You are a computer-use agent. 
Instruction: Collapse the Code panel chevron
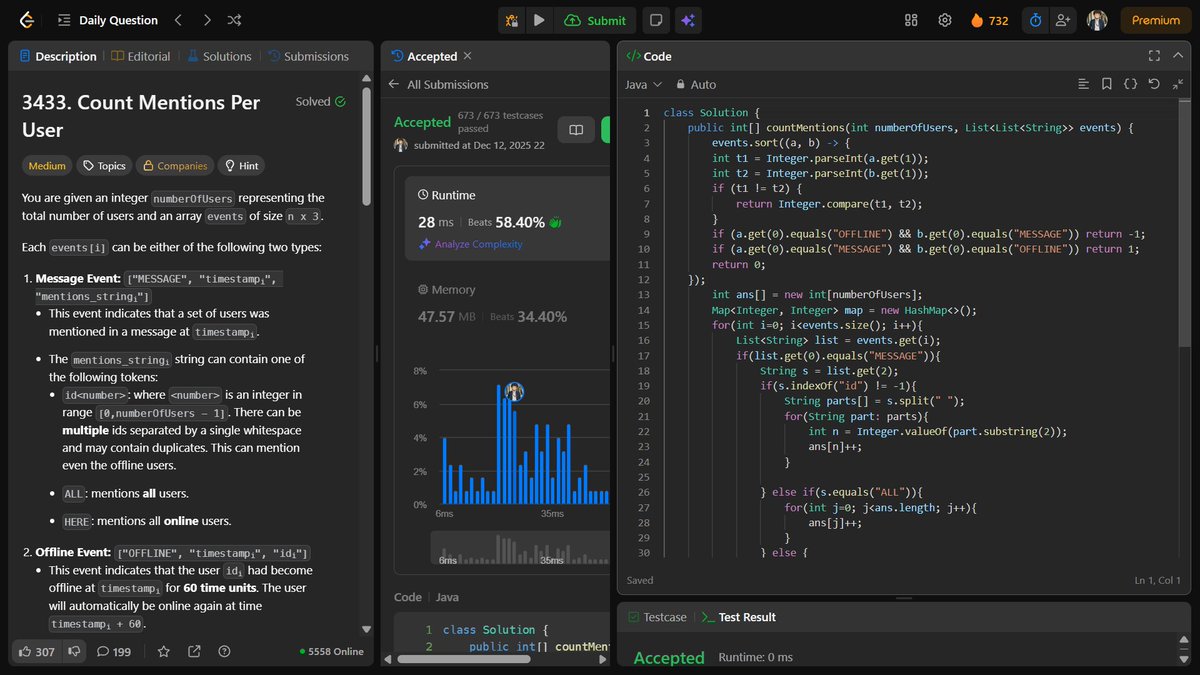(x=1178, y=56)
